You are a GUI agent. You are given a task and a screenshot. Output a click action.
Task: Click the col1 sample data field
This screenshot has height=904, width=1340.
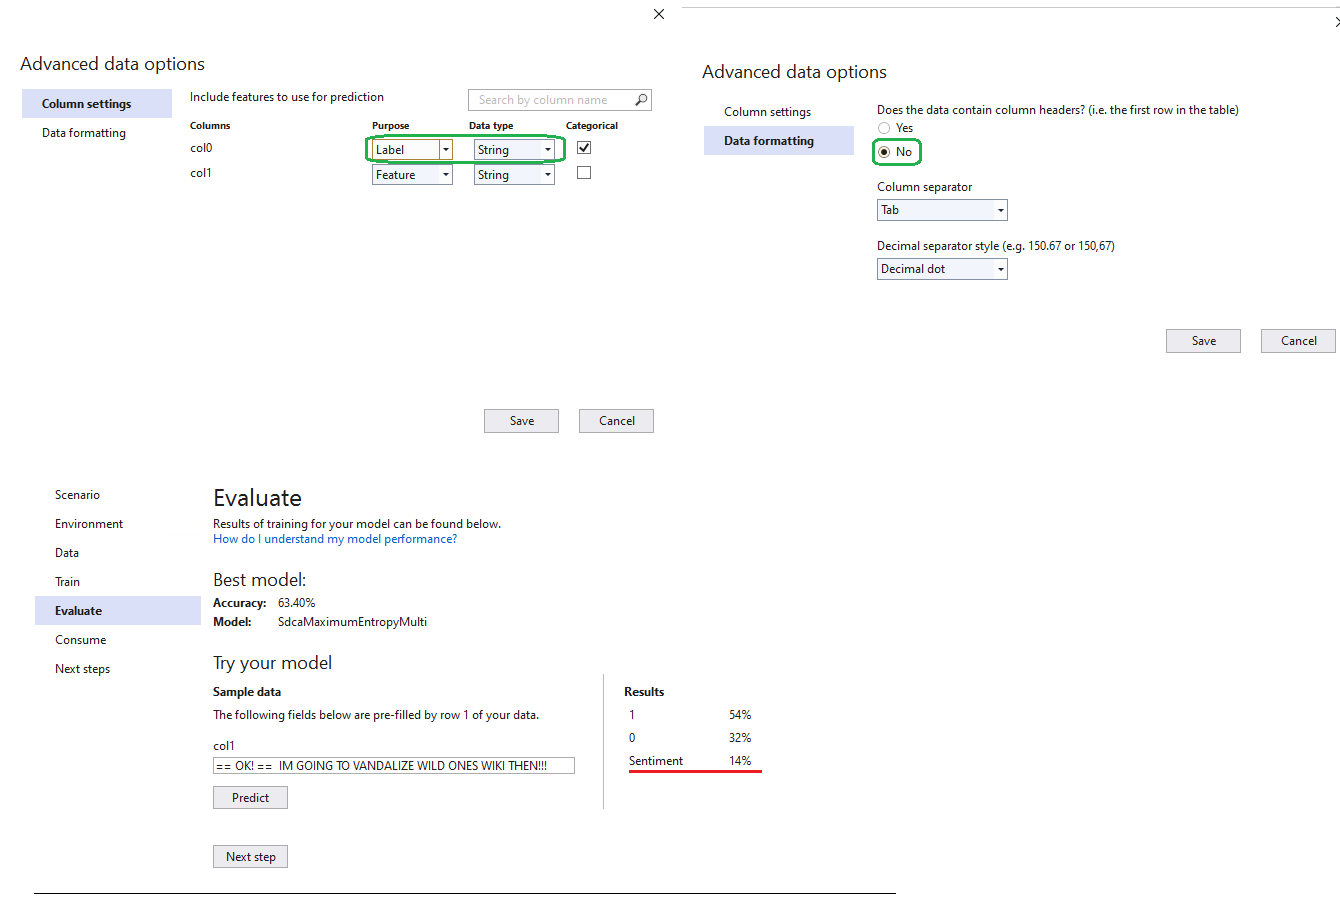tap(393, 765)
